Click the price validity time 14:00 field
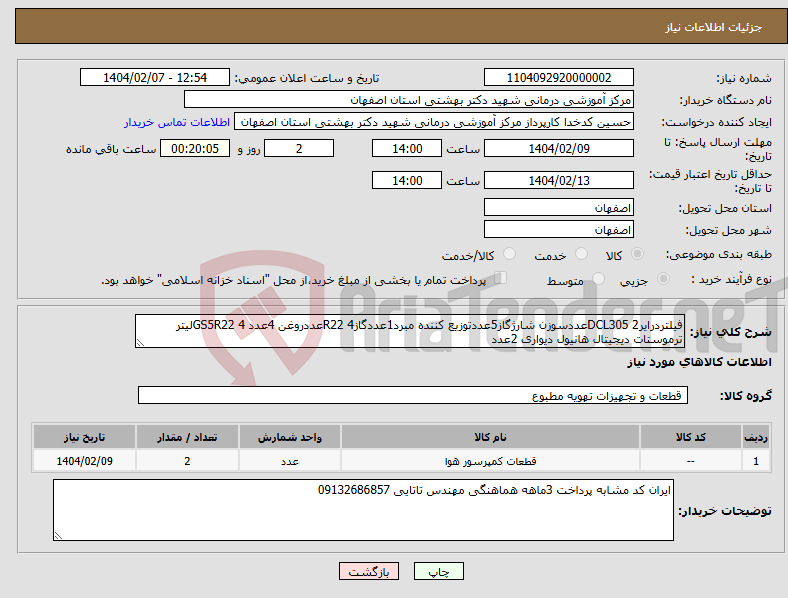The image size is (788, 598). point(407,180)
